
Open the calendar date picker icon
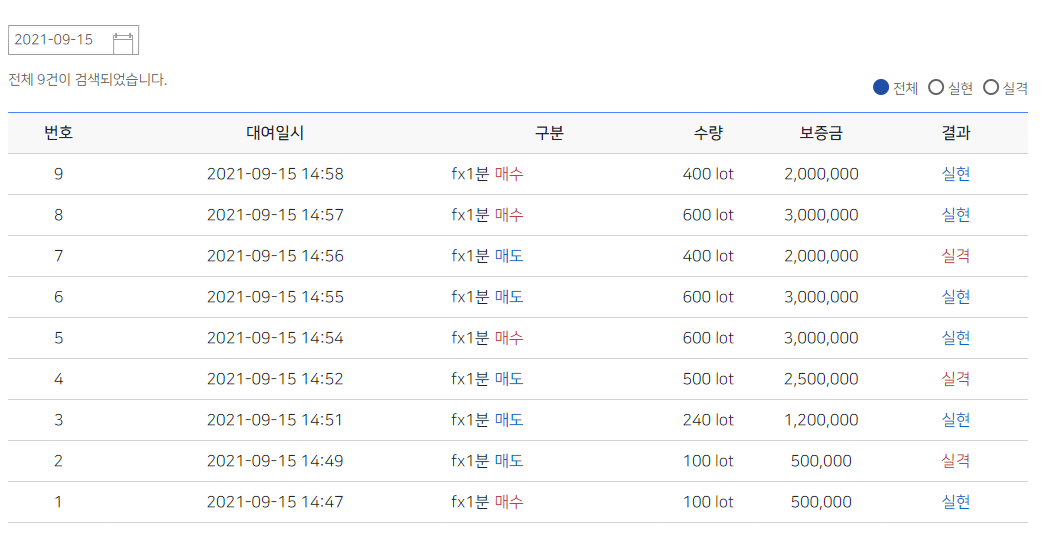point(123,43)
